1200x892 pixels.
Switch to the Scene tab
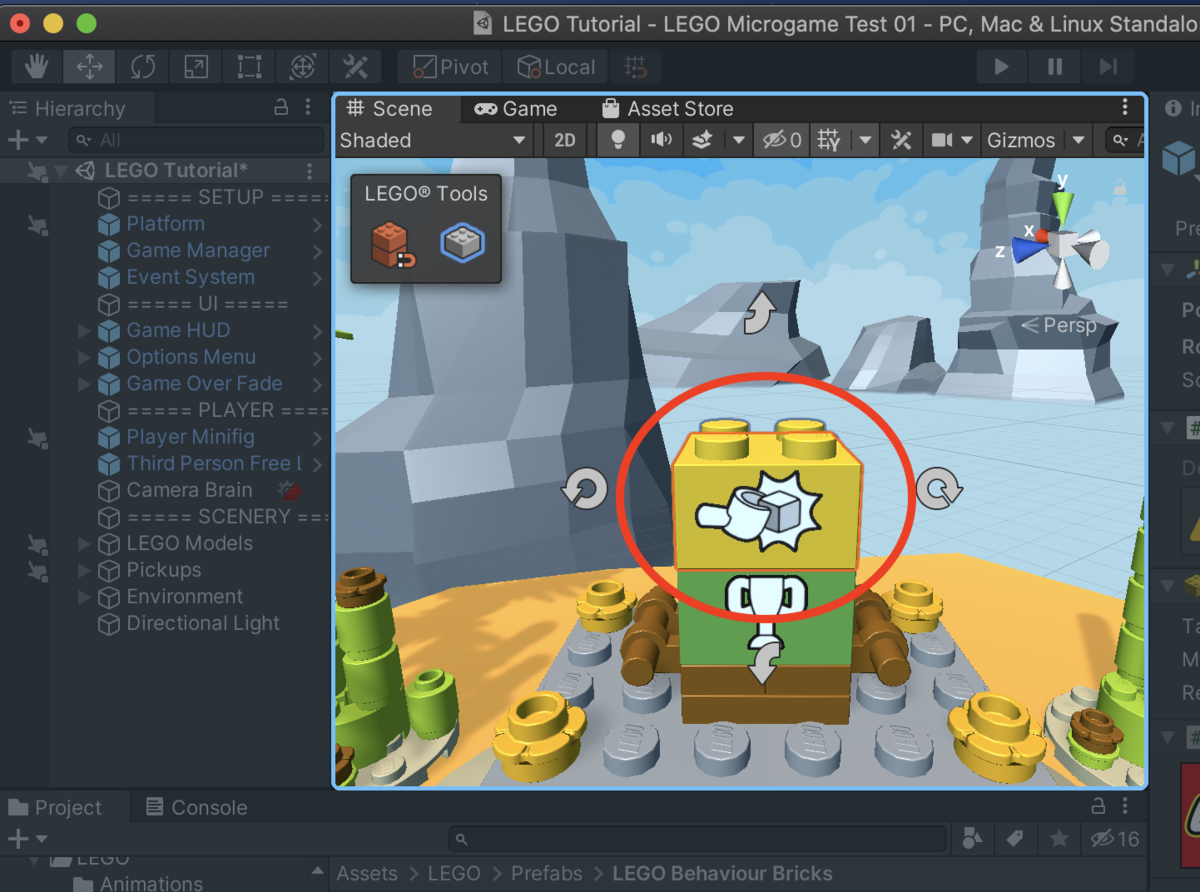pyautogui.click(x=389, y=109)
